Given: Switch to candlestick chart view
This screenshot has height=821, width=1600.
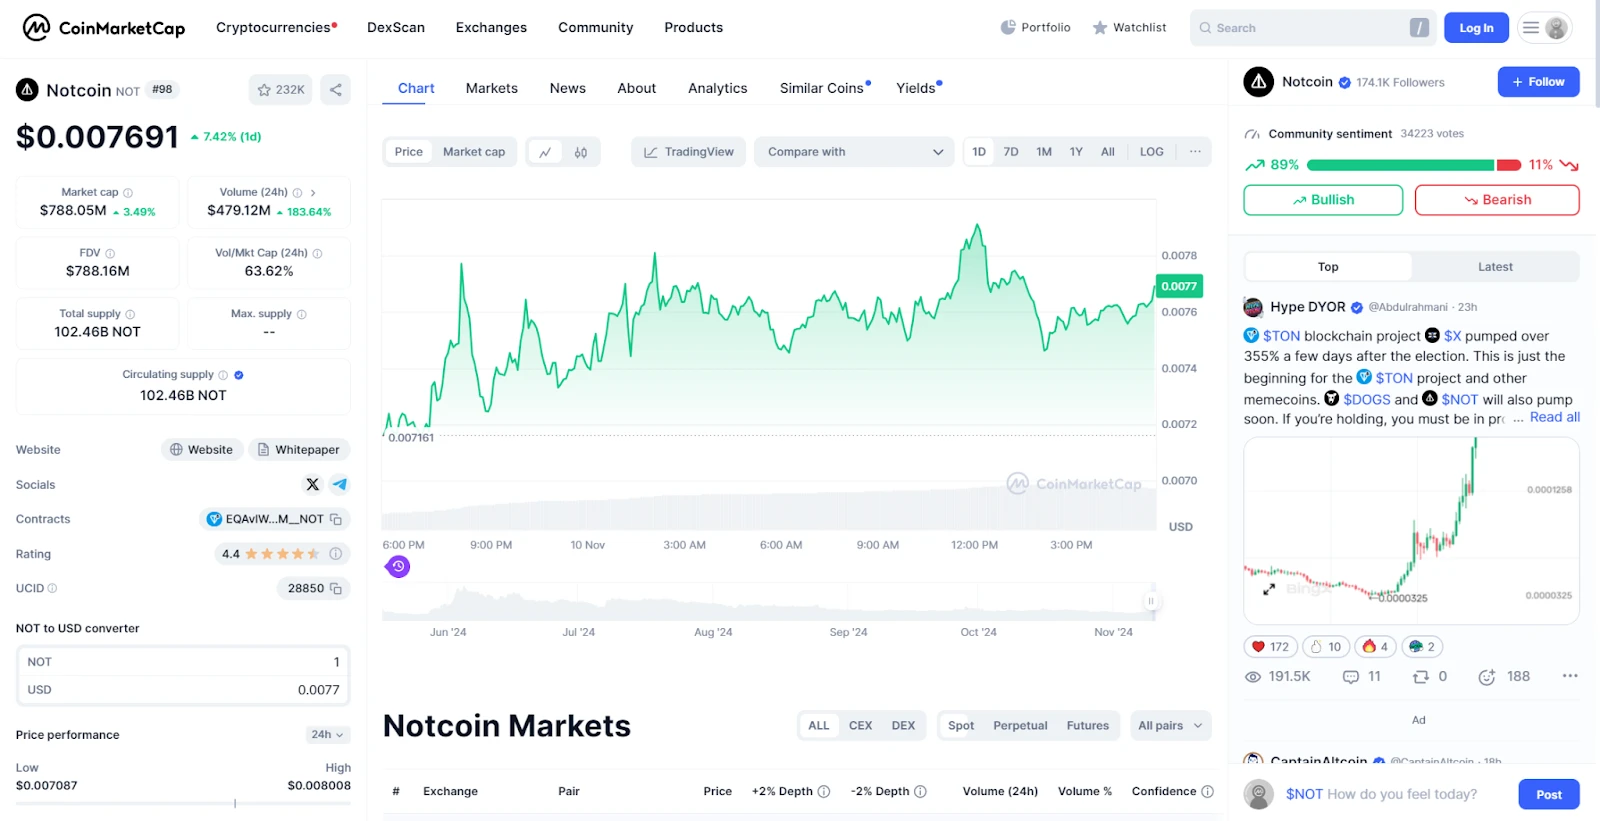Looking at the screenshot, I should (x=581, y=152).
